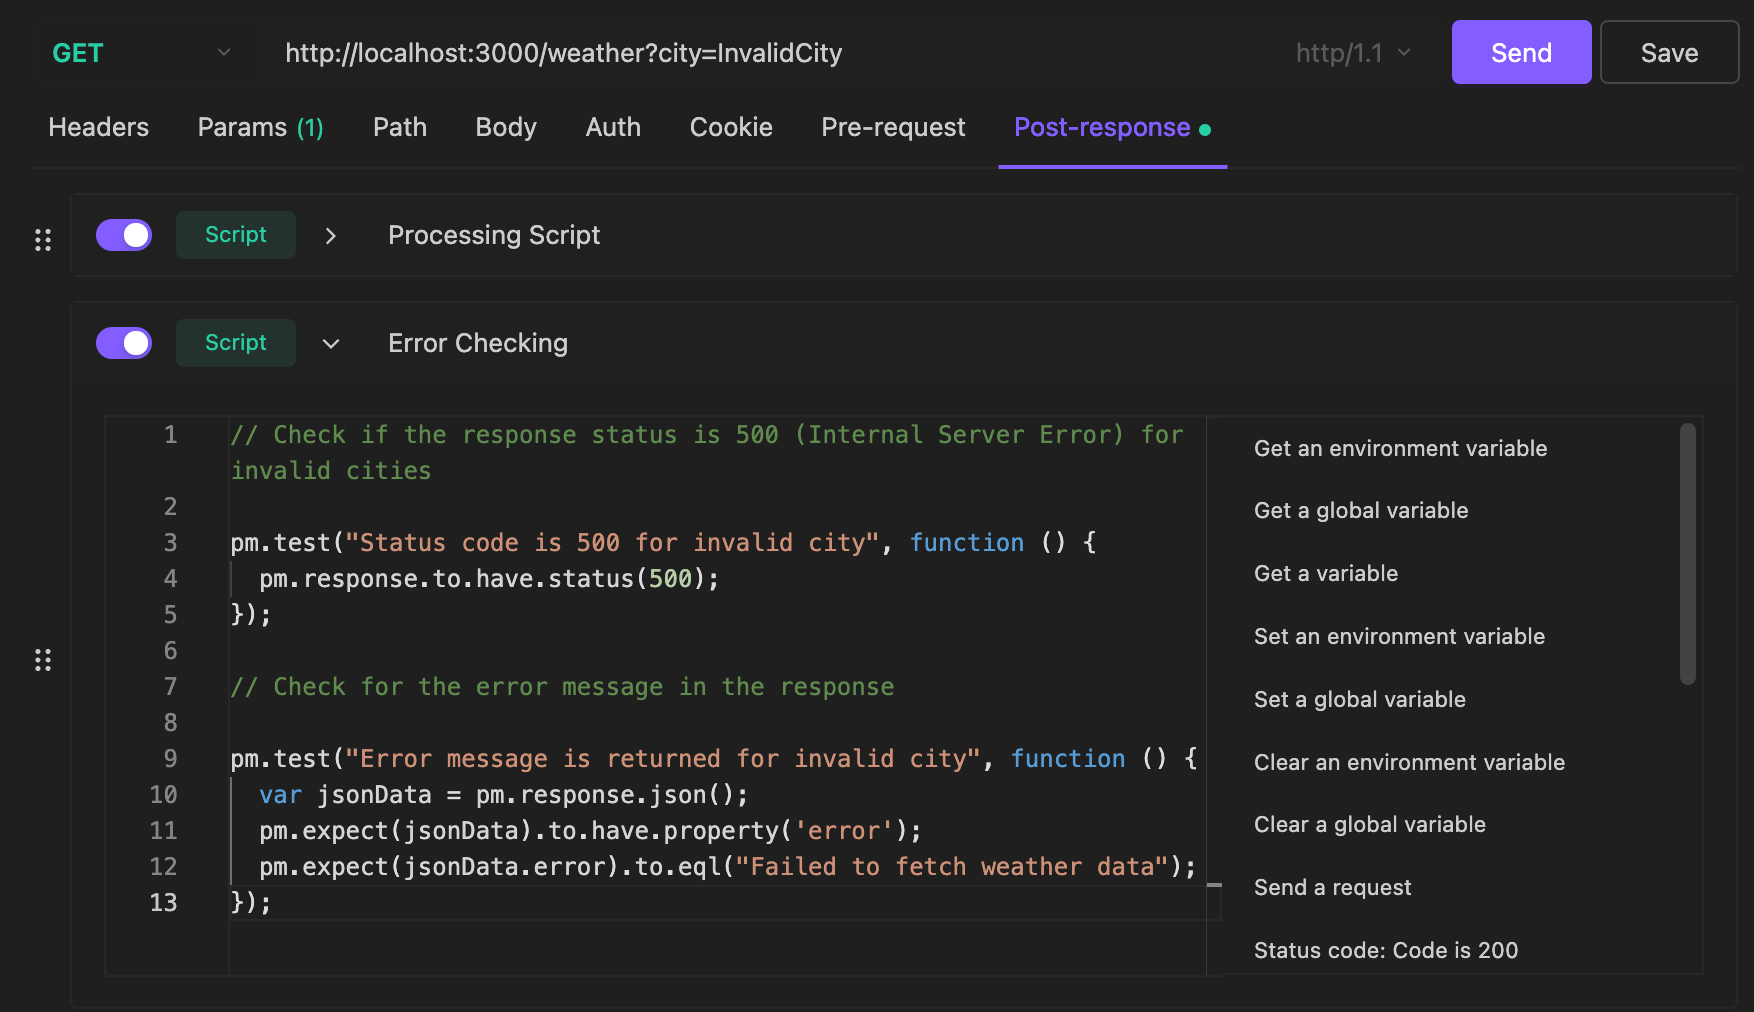This screenshot has height=1012, width=1754.
Task: Click the Script tag for Processing Script
Action: [x=236, y=235]
